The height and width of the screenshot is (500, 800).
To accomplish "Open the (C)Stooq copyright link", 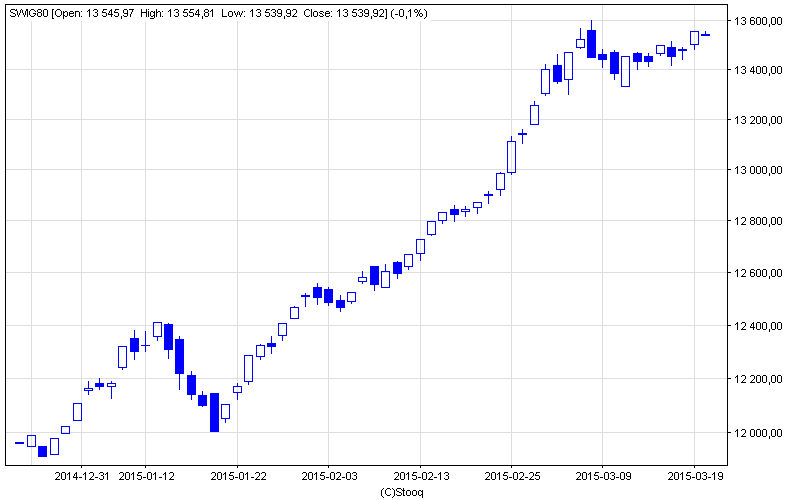I will point(402,492).
